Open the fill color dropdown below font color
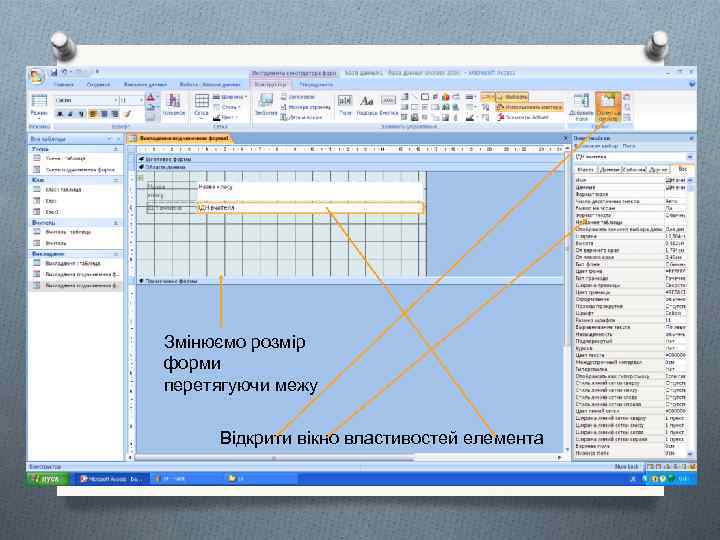 click(151, 108)
